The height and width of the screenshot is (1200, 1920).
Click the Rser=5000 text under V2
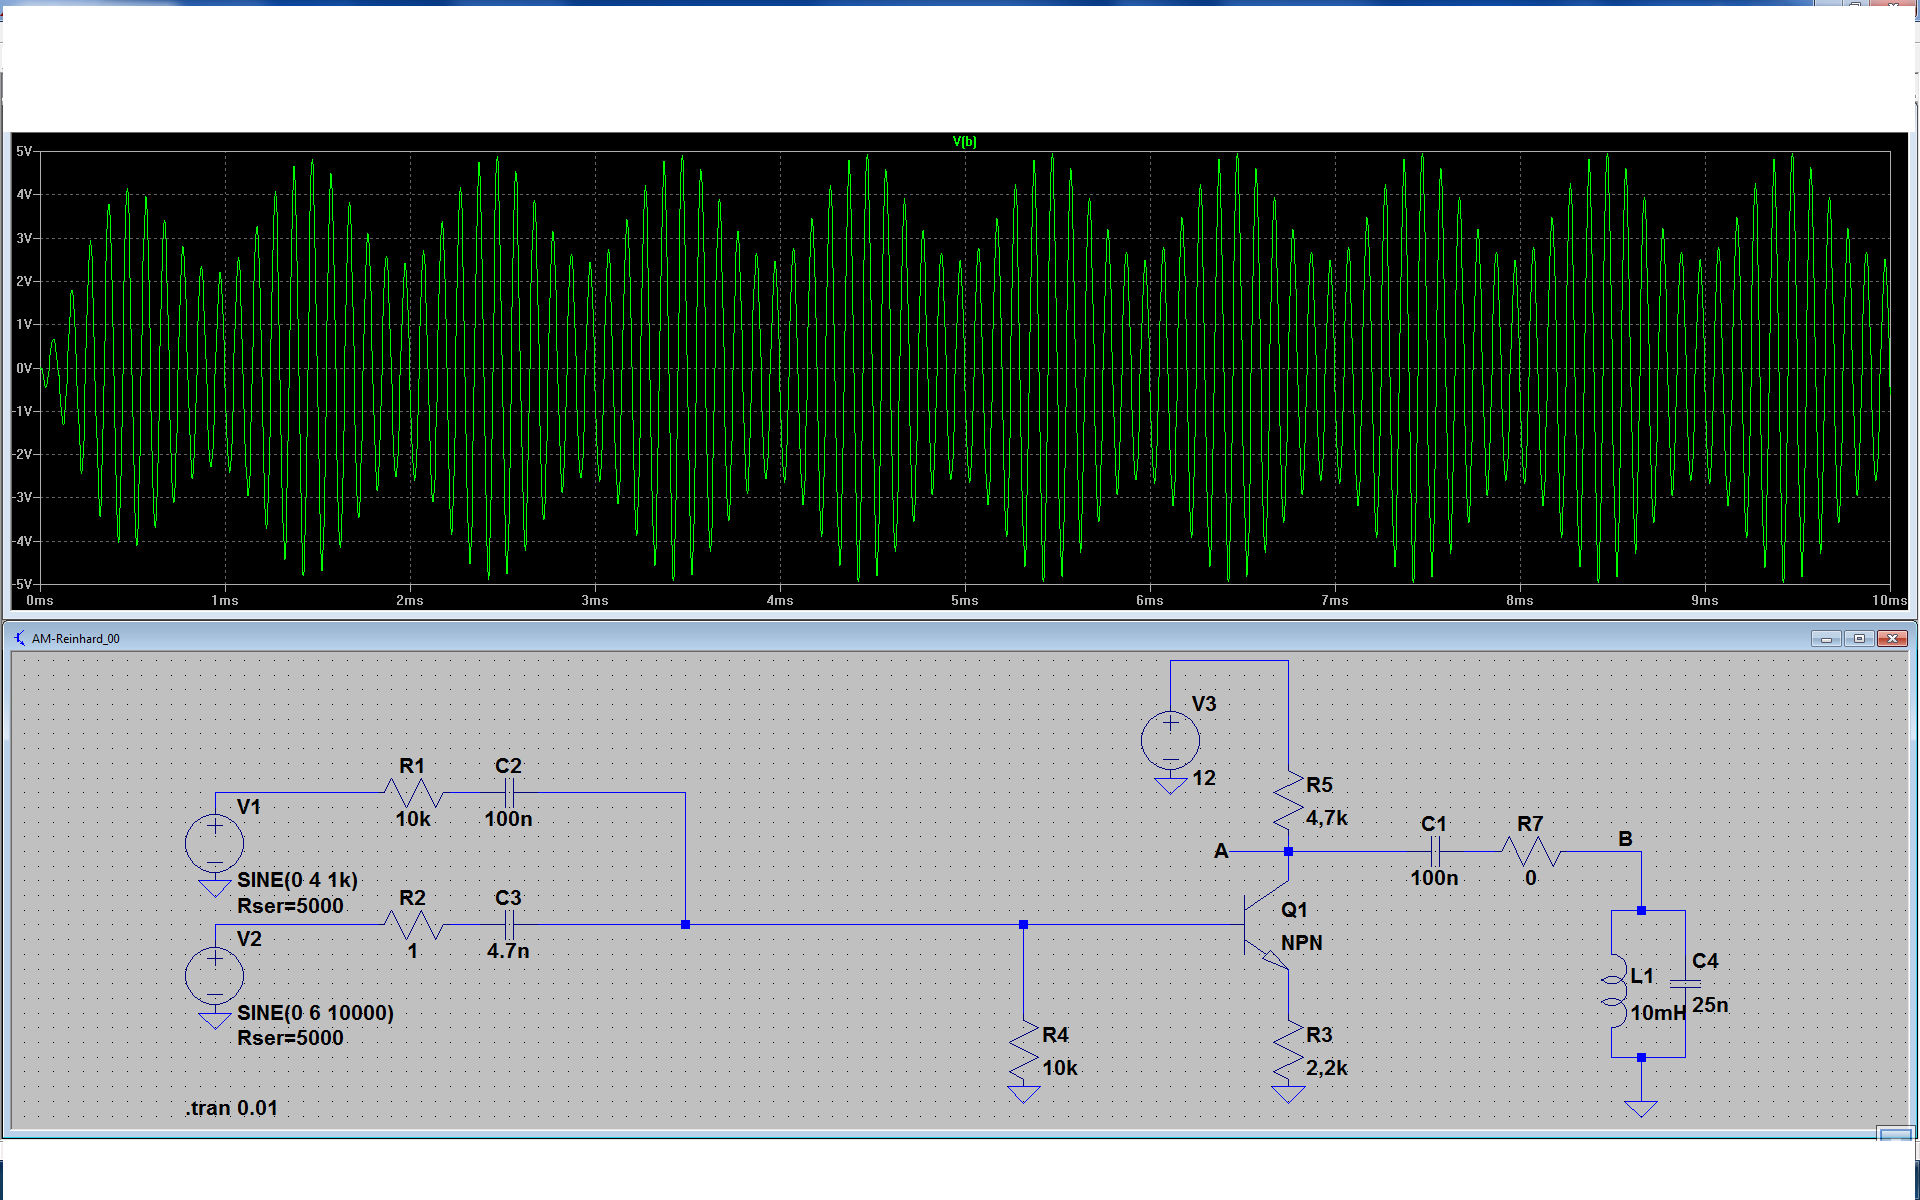click(x=290, y=1038)
